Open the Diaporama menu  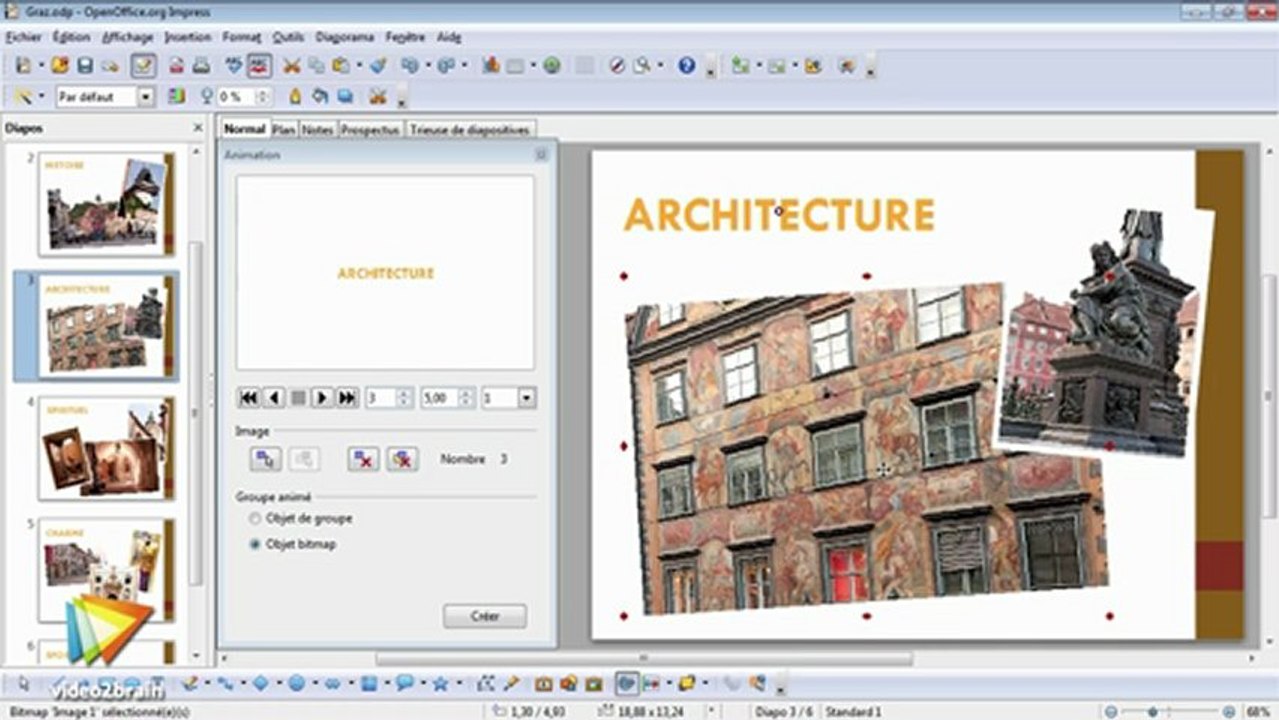pos(345,37)
